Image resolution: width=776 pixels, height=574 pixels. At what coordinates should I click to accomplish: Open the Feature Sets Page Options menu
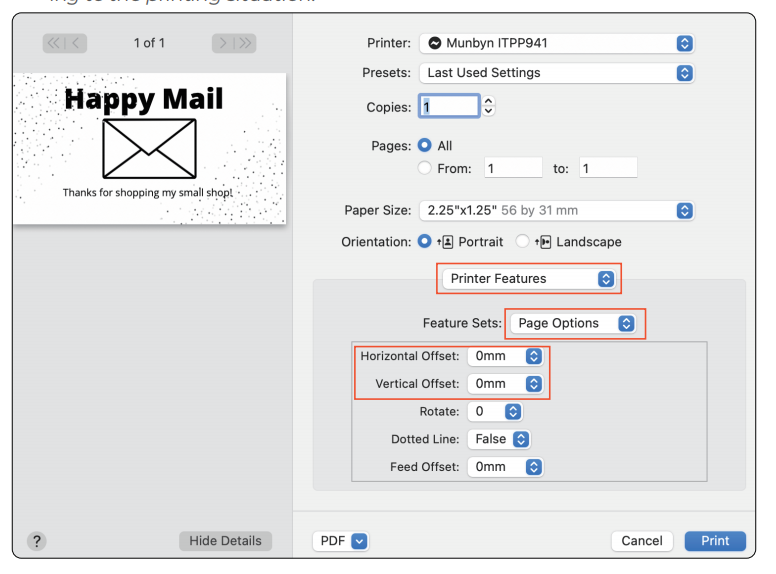[x=573, y=323]
